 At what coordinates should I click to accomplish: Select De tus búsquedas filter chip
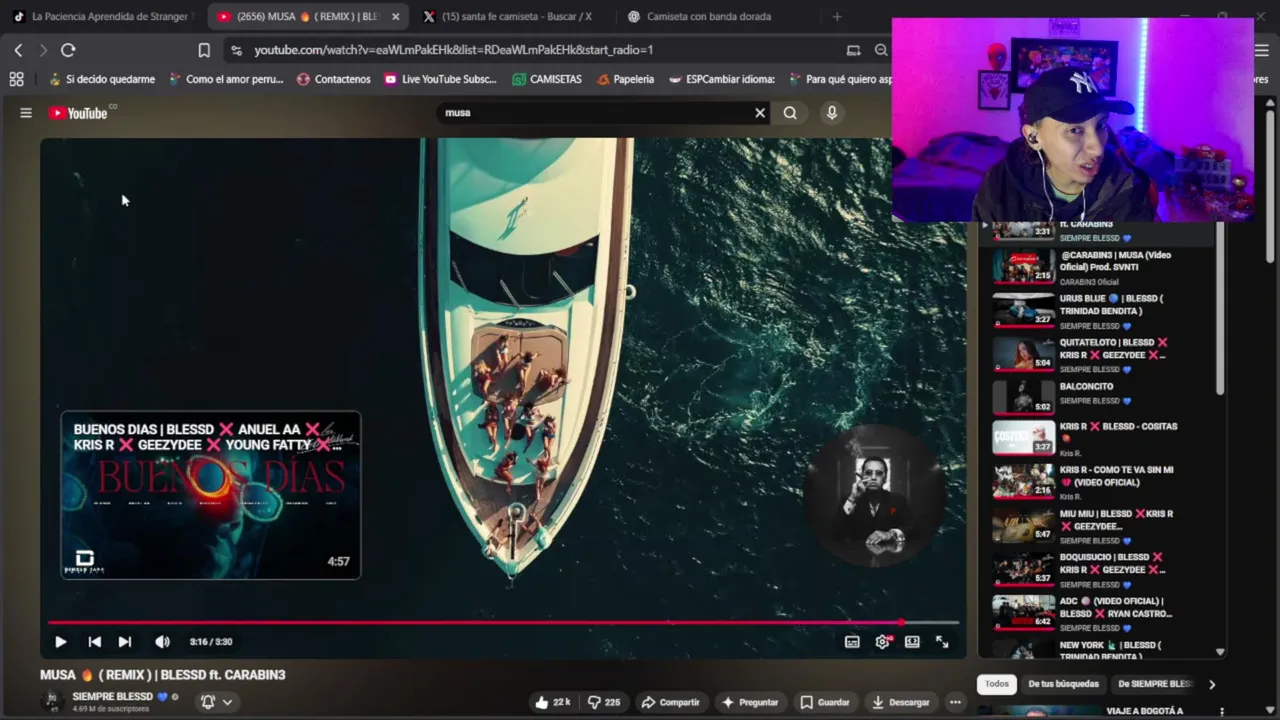coord(1063,684)
